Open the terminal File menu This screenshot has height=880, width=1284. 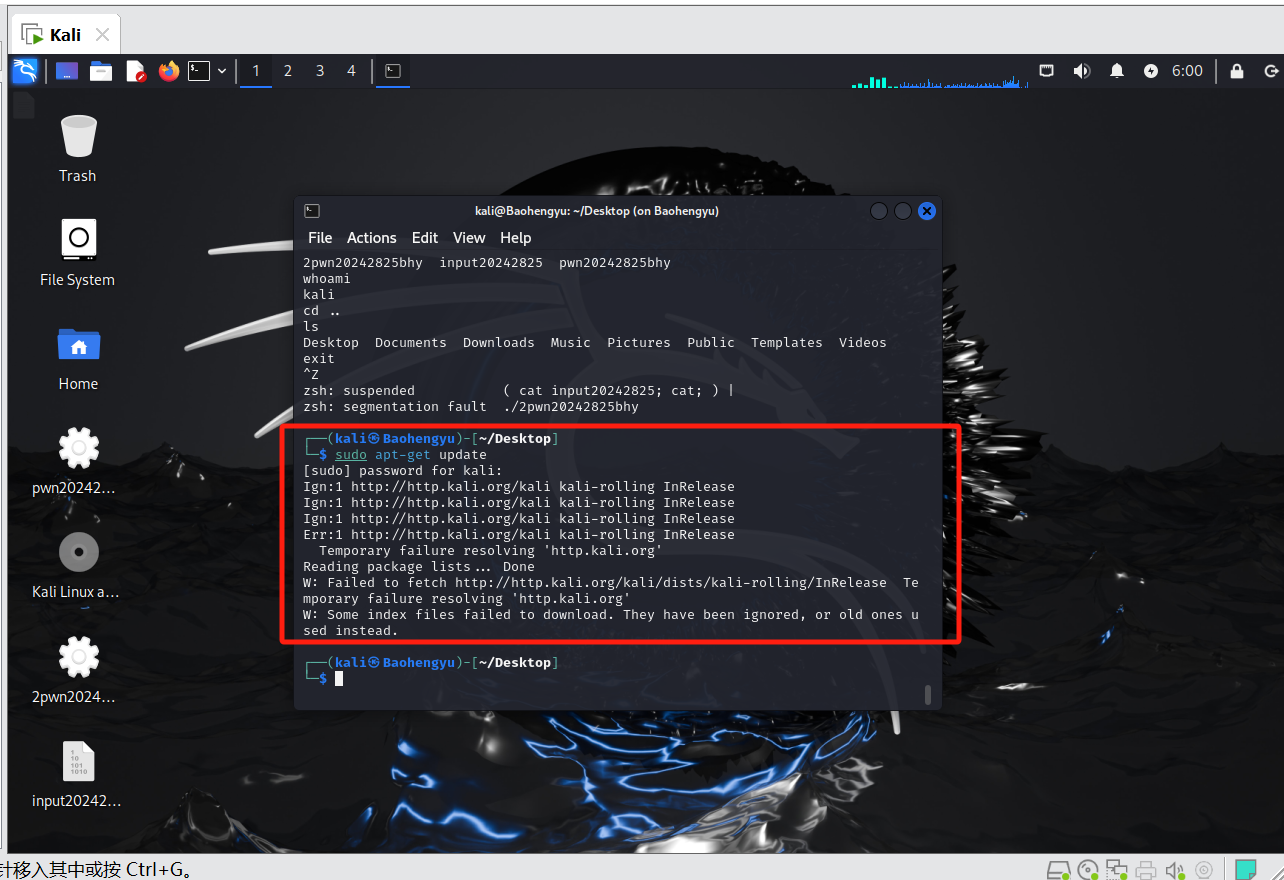pos(320,238)
